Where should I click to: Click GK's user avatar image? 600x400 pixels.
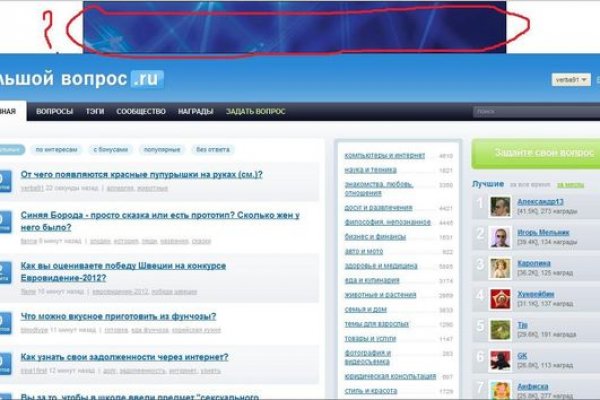point(501,359)
